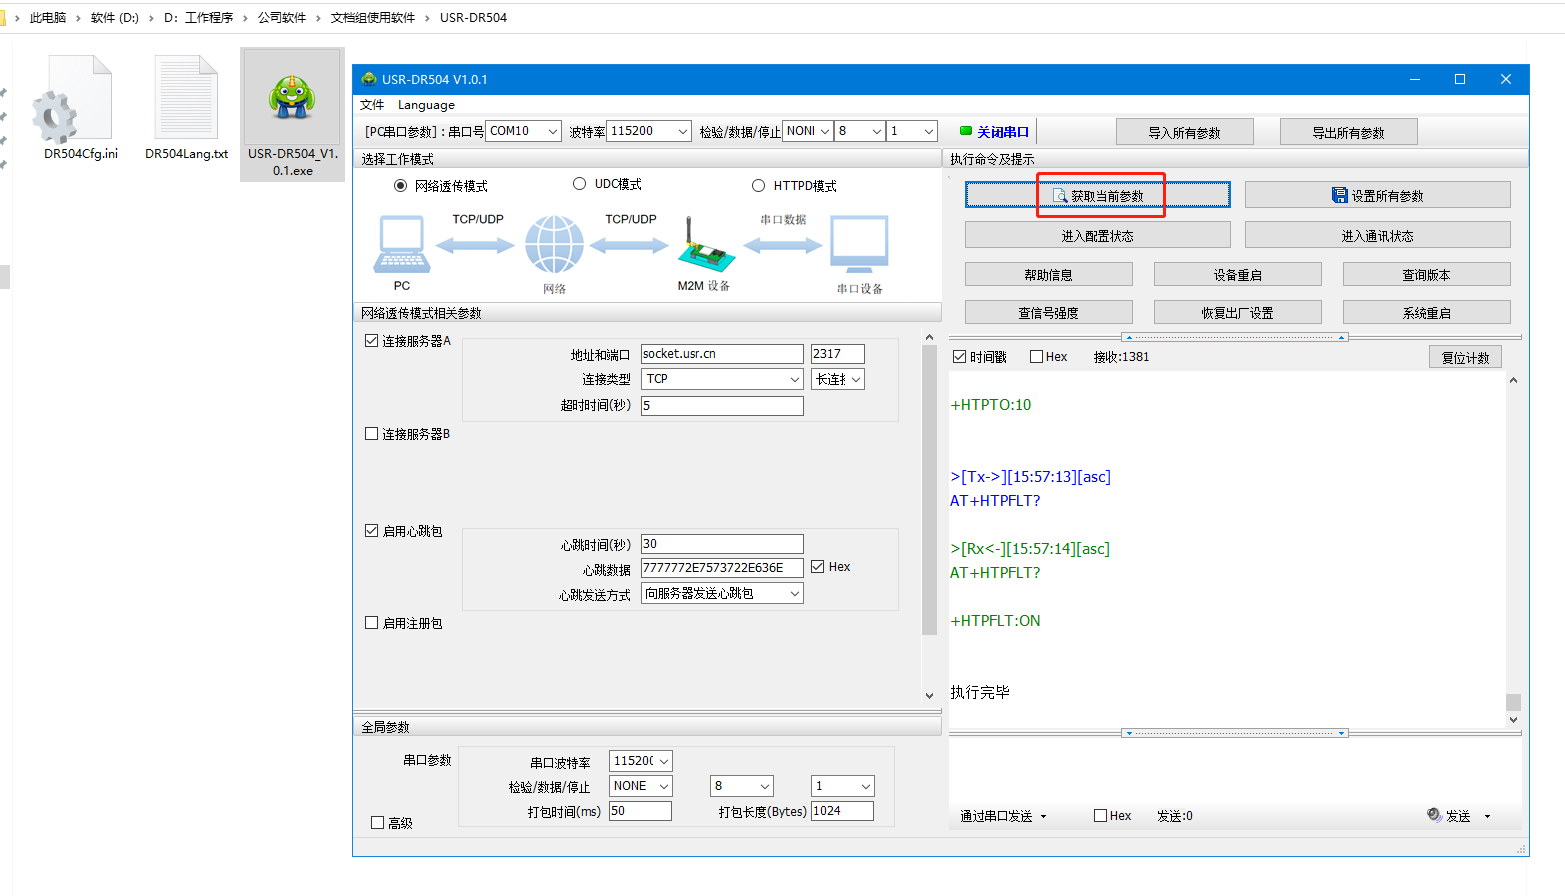Click the socket.usr.cn address input field
The image size is (1565, 896).
[x=721, y=354]
